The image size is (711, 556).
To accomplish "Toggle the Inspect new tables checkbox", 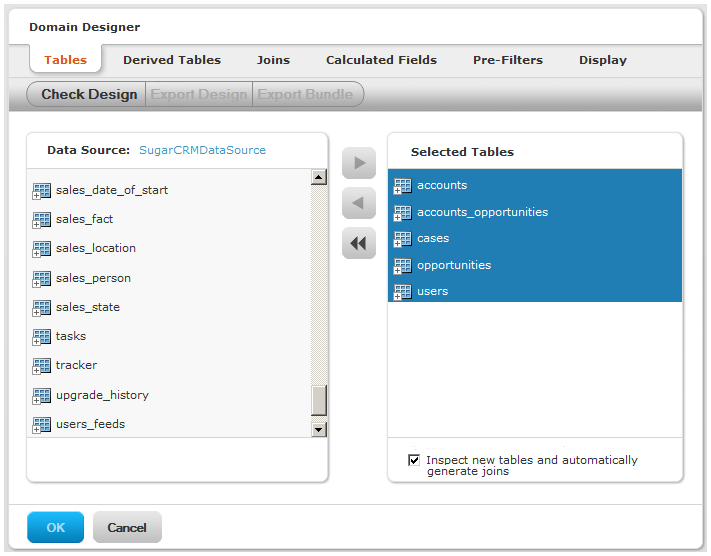I will click(414, 460).
